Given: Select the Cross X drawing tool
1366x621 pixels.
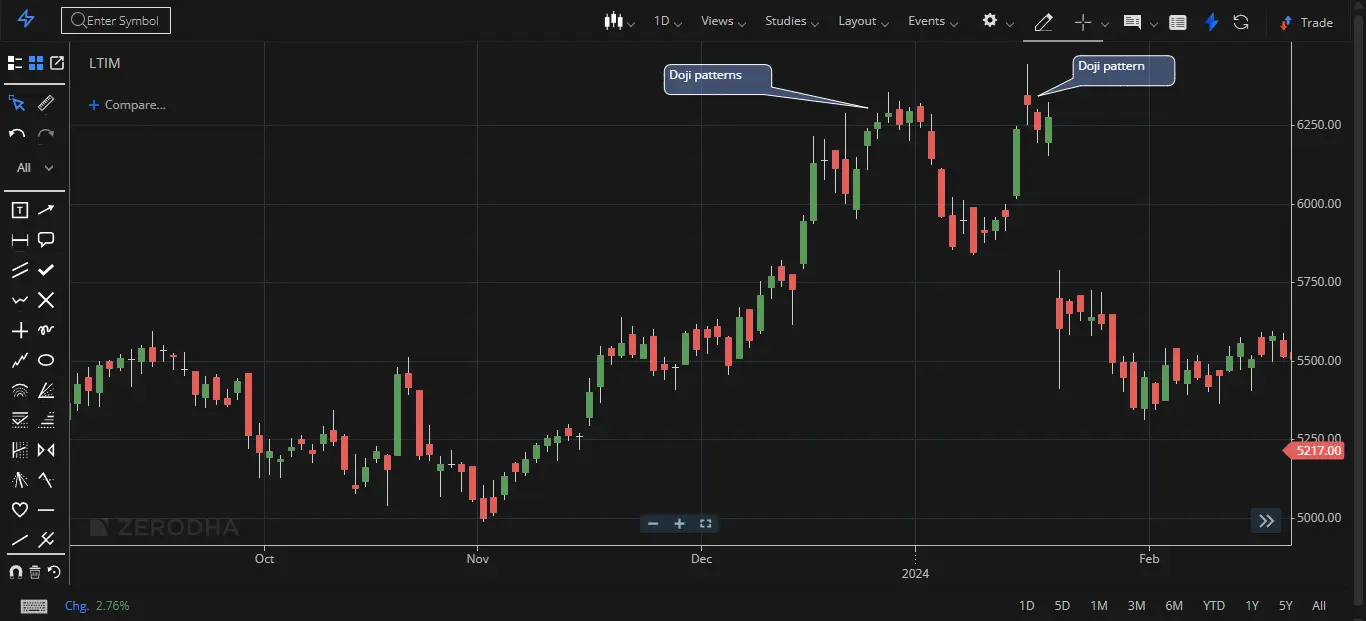Looking at the screenshot, I should tap(46, 300).
